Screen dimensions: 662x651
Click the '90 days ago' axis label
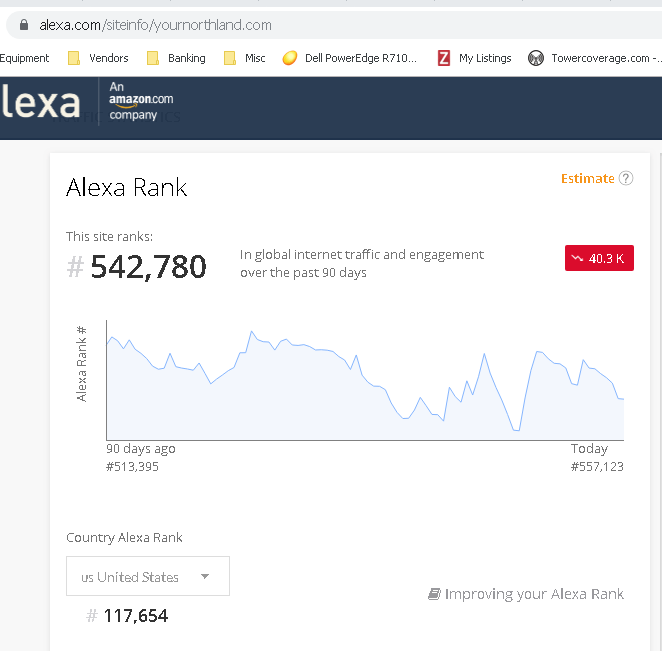141,449
